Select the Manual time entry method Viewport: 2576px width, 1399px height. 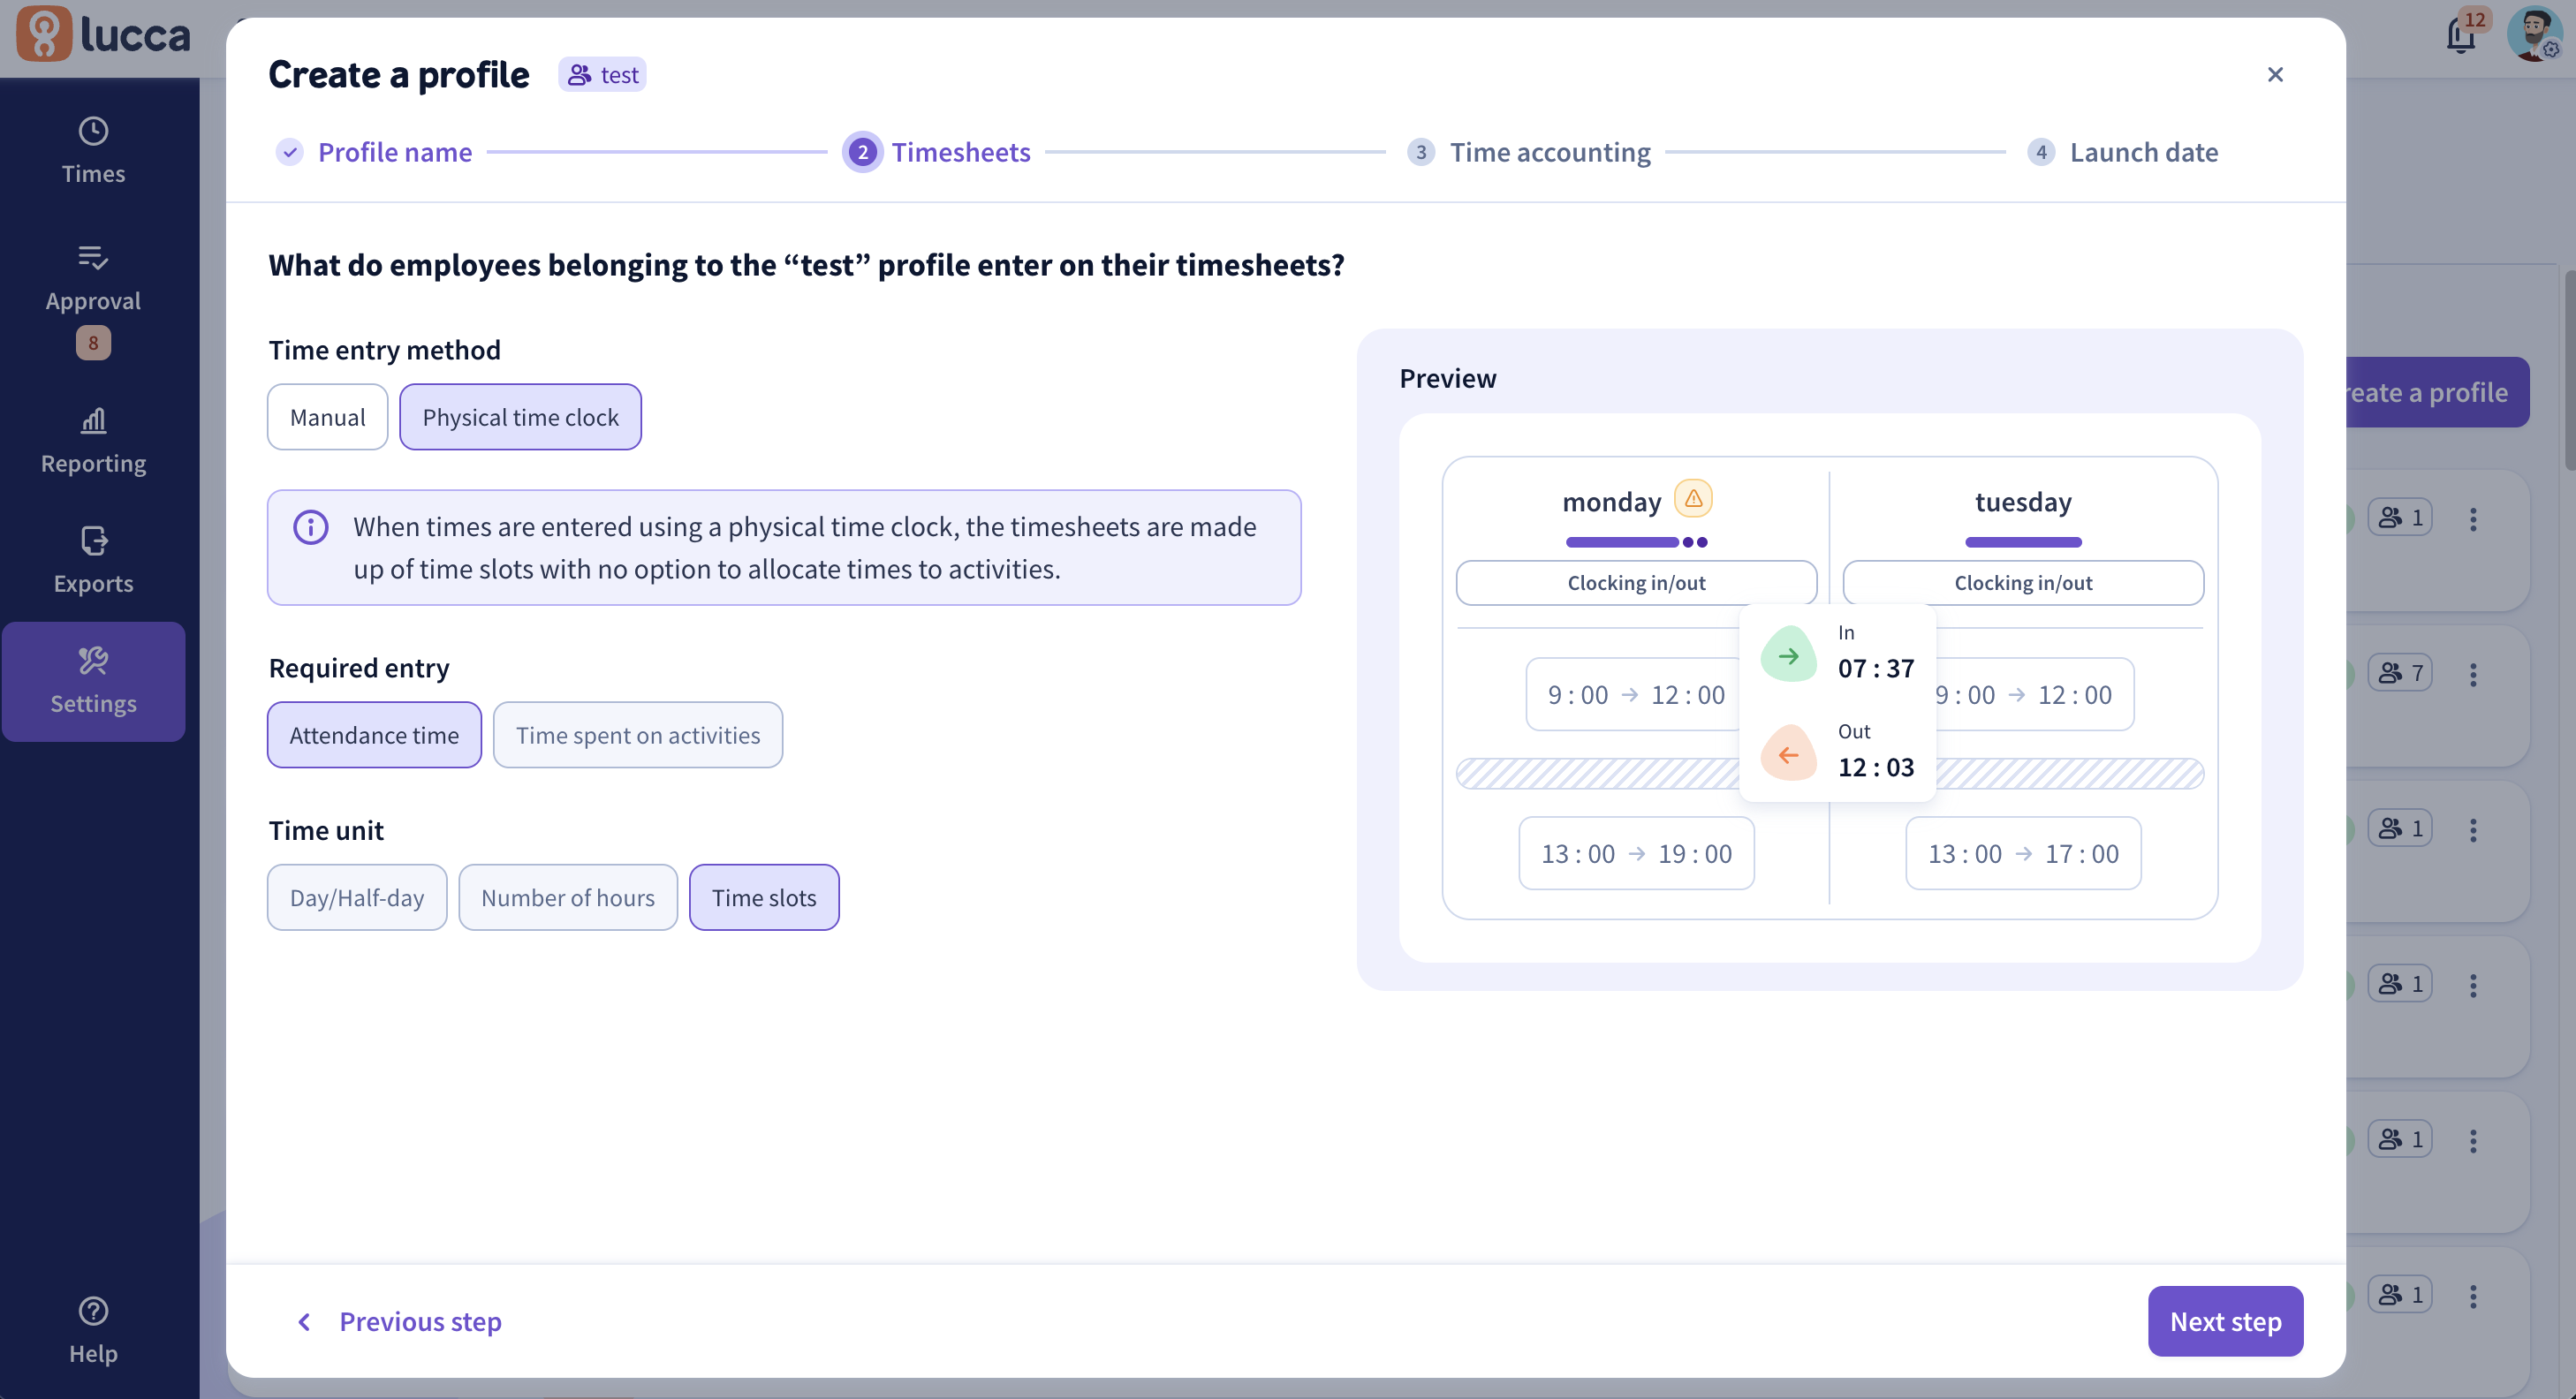click(x=327, y=417)
